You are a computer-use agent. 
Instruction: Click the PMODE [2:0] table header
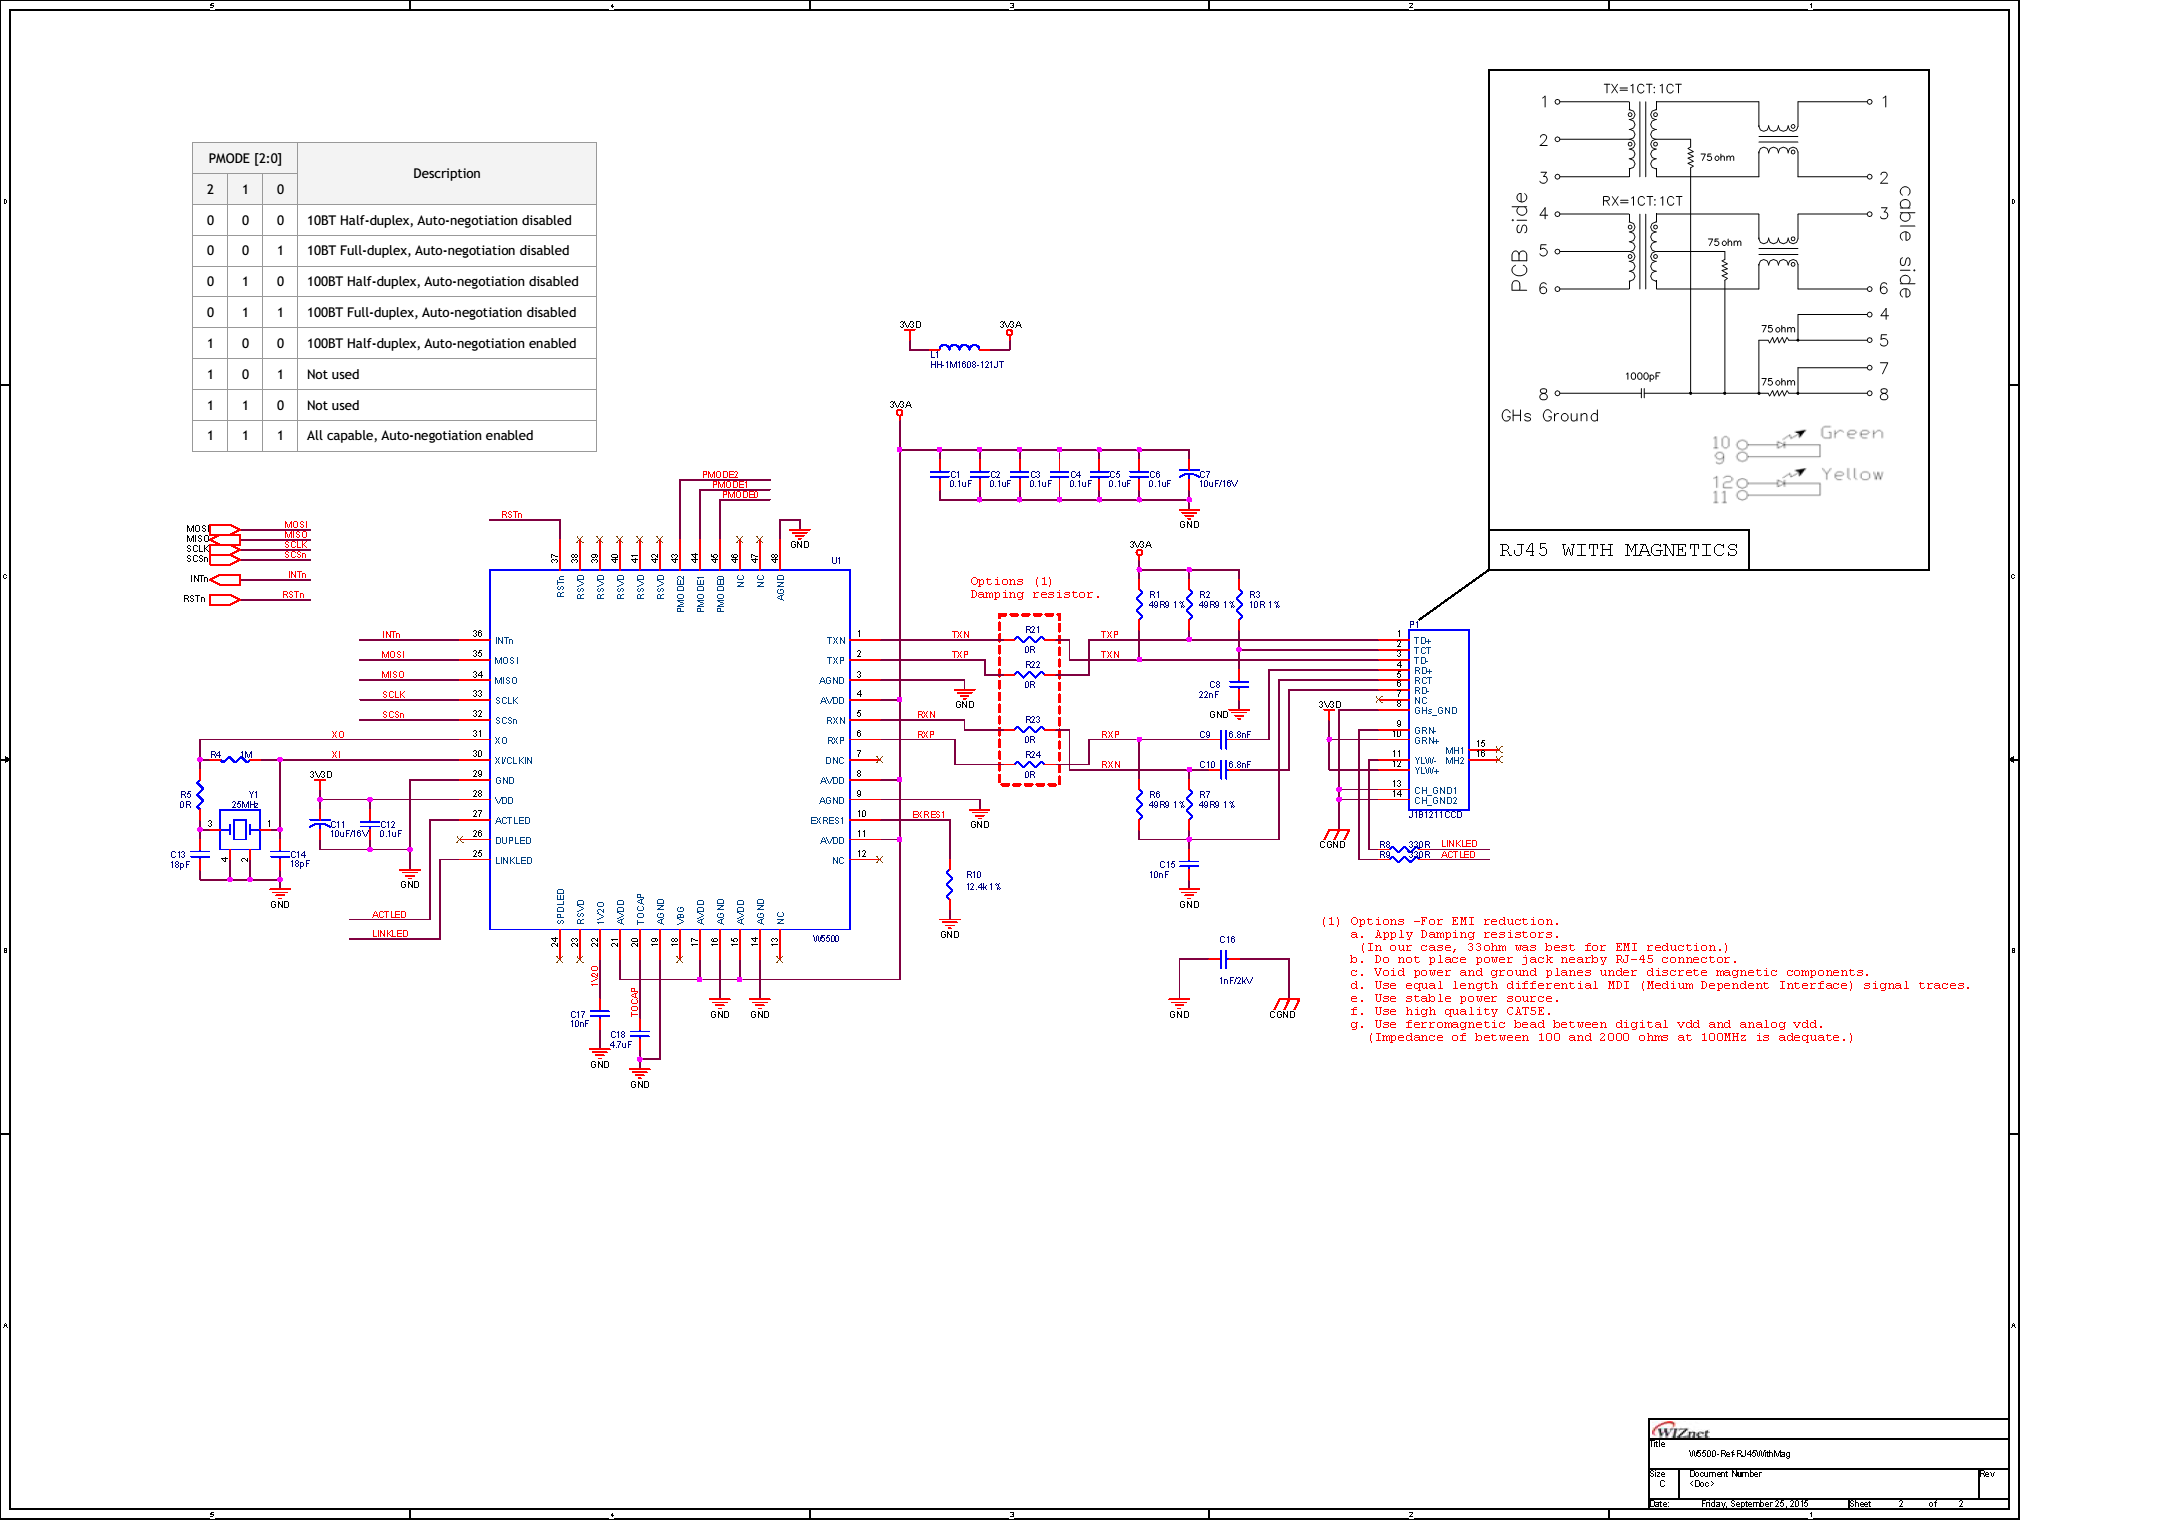(x=245, y=158)
